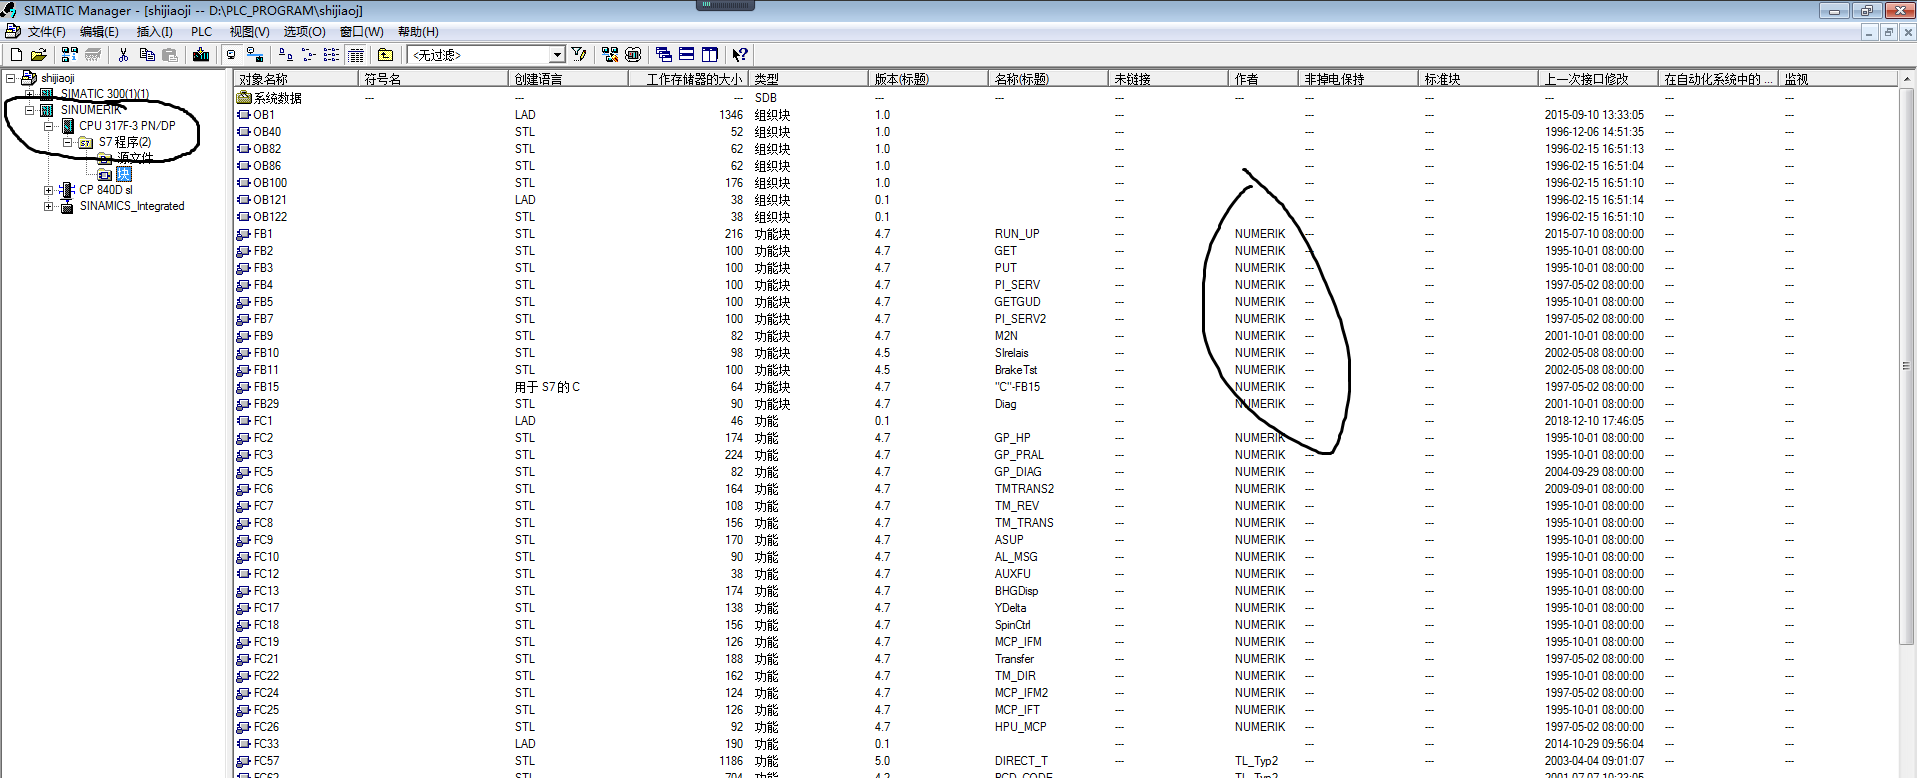Select the OB100 block in the list

tap(269, 183)
